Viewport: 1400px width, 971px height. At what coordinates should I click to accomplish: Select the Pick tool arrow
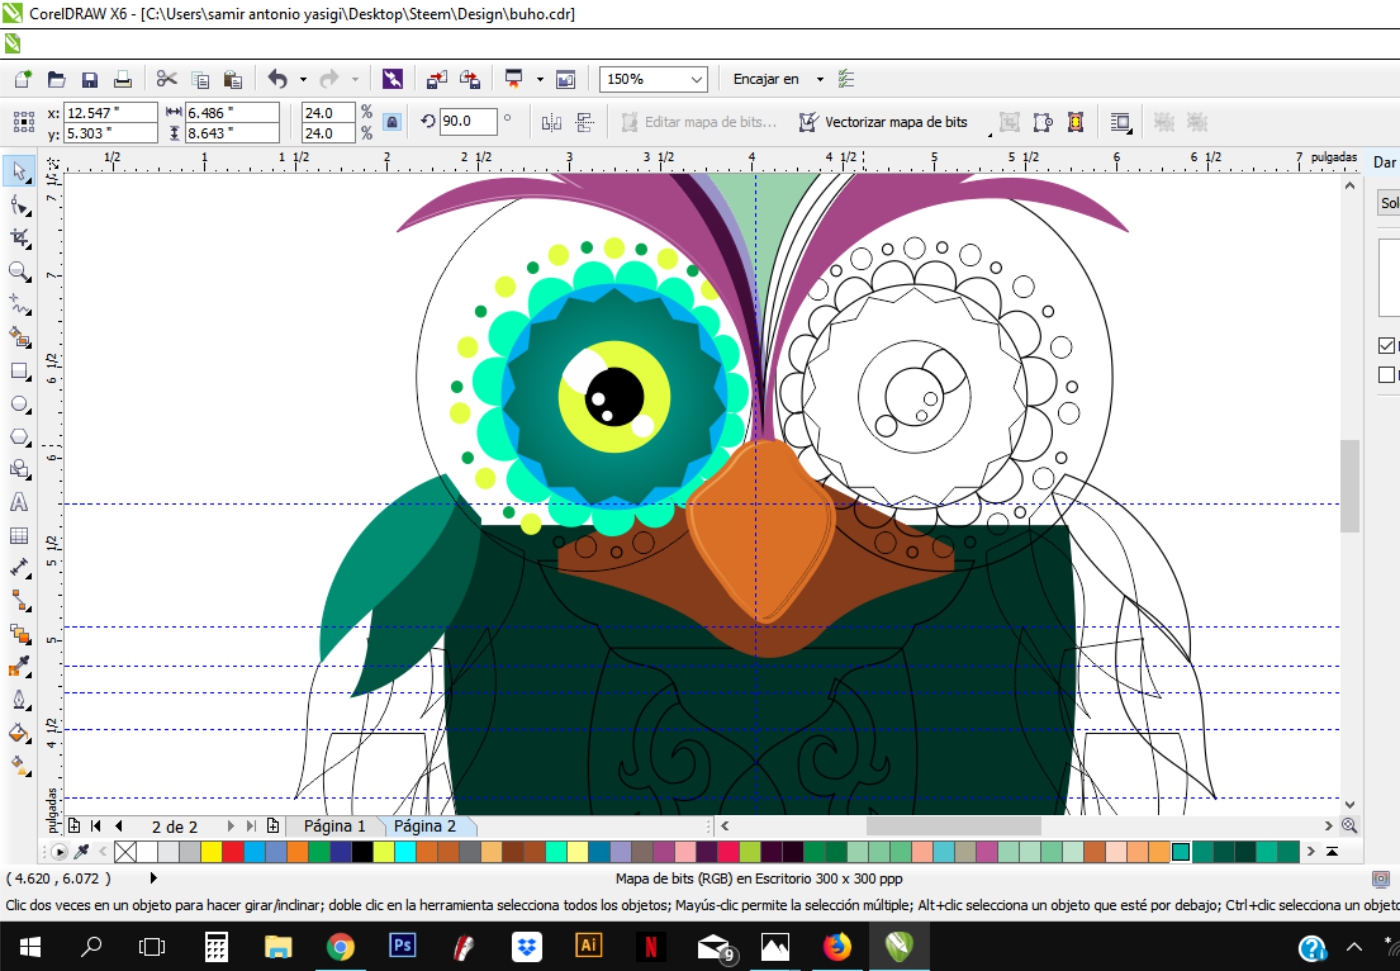point(19,171)
